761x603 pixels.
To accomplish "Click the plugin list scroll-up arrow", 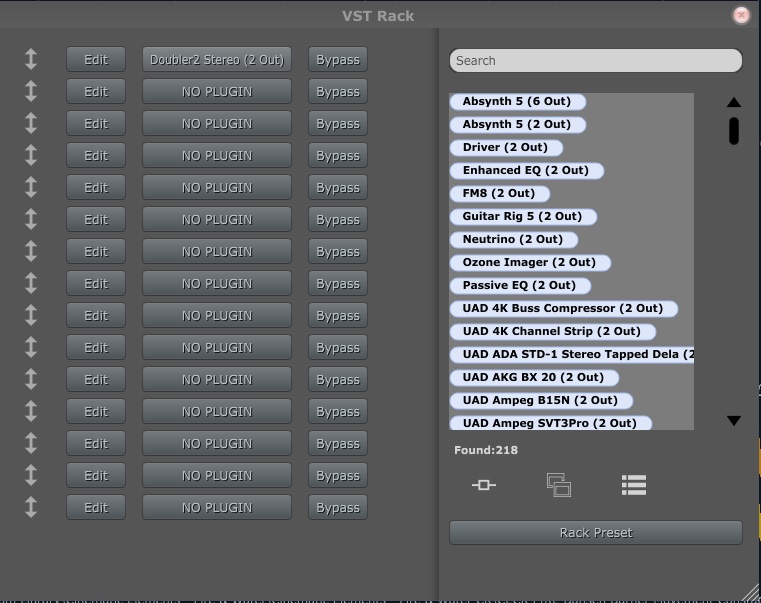I will pyautogui.click(x=734, y=102).
